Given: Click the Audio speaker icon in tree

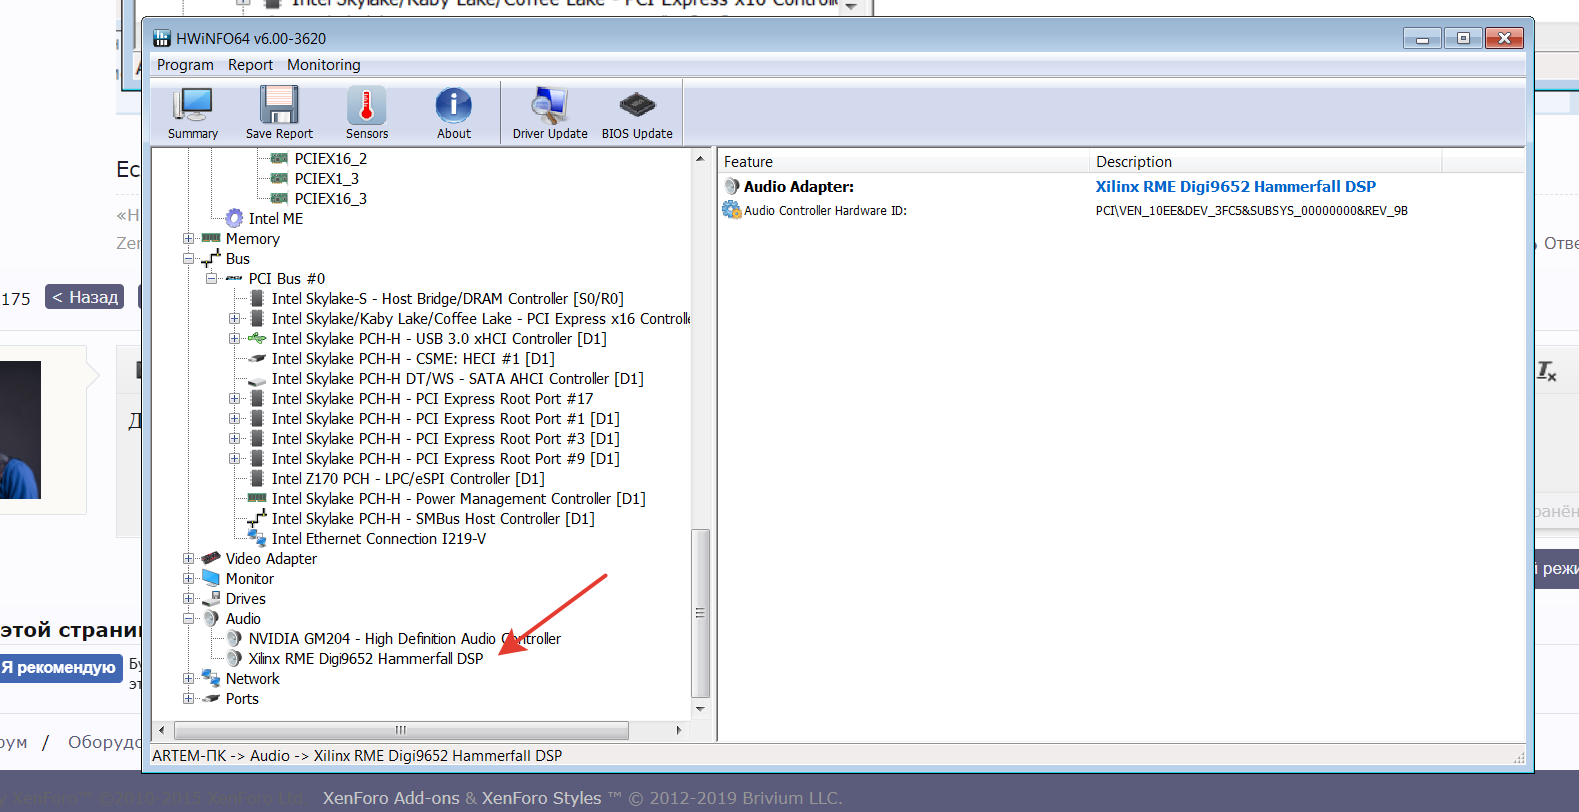Looking at the screenshot, I should 211,618.
